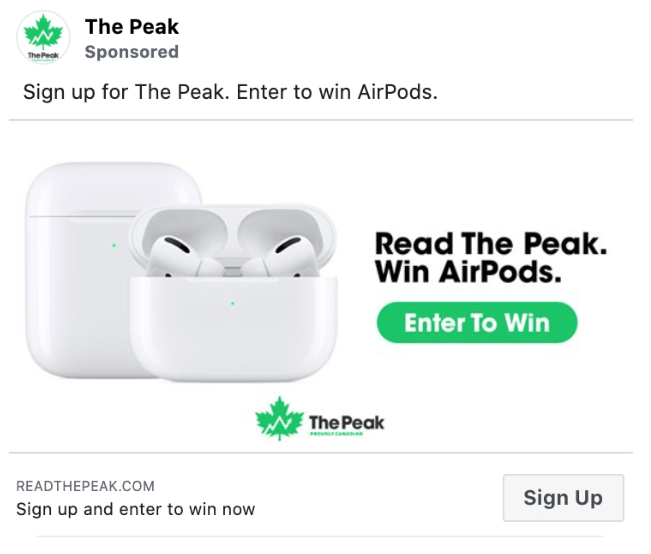
Task: Click green maple leaf logo below AirPods
Action: click(279, 419)
